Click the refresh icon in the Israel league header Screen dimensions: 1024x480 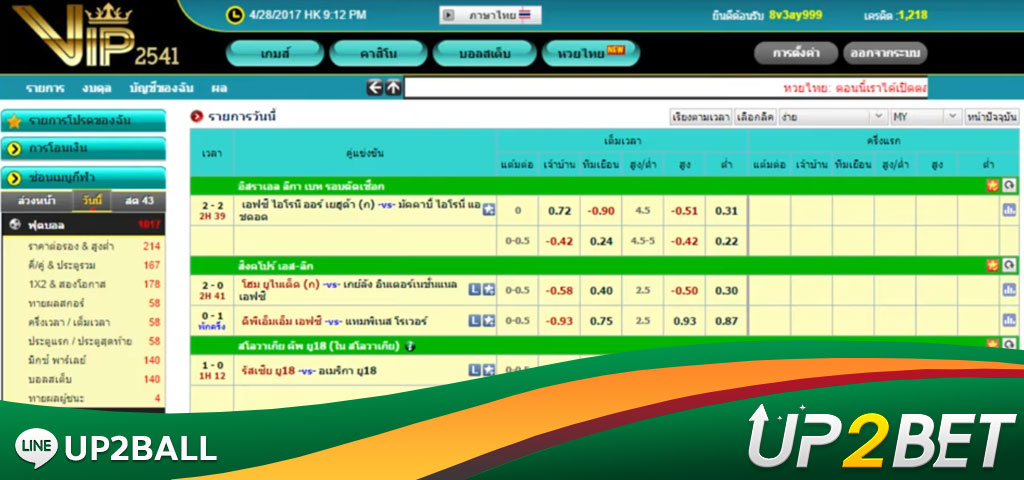(x=1009, y=186)
